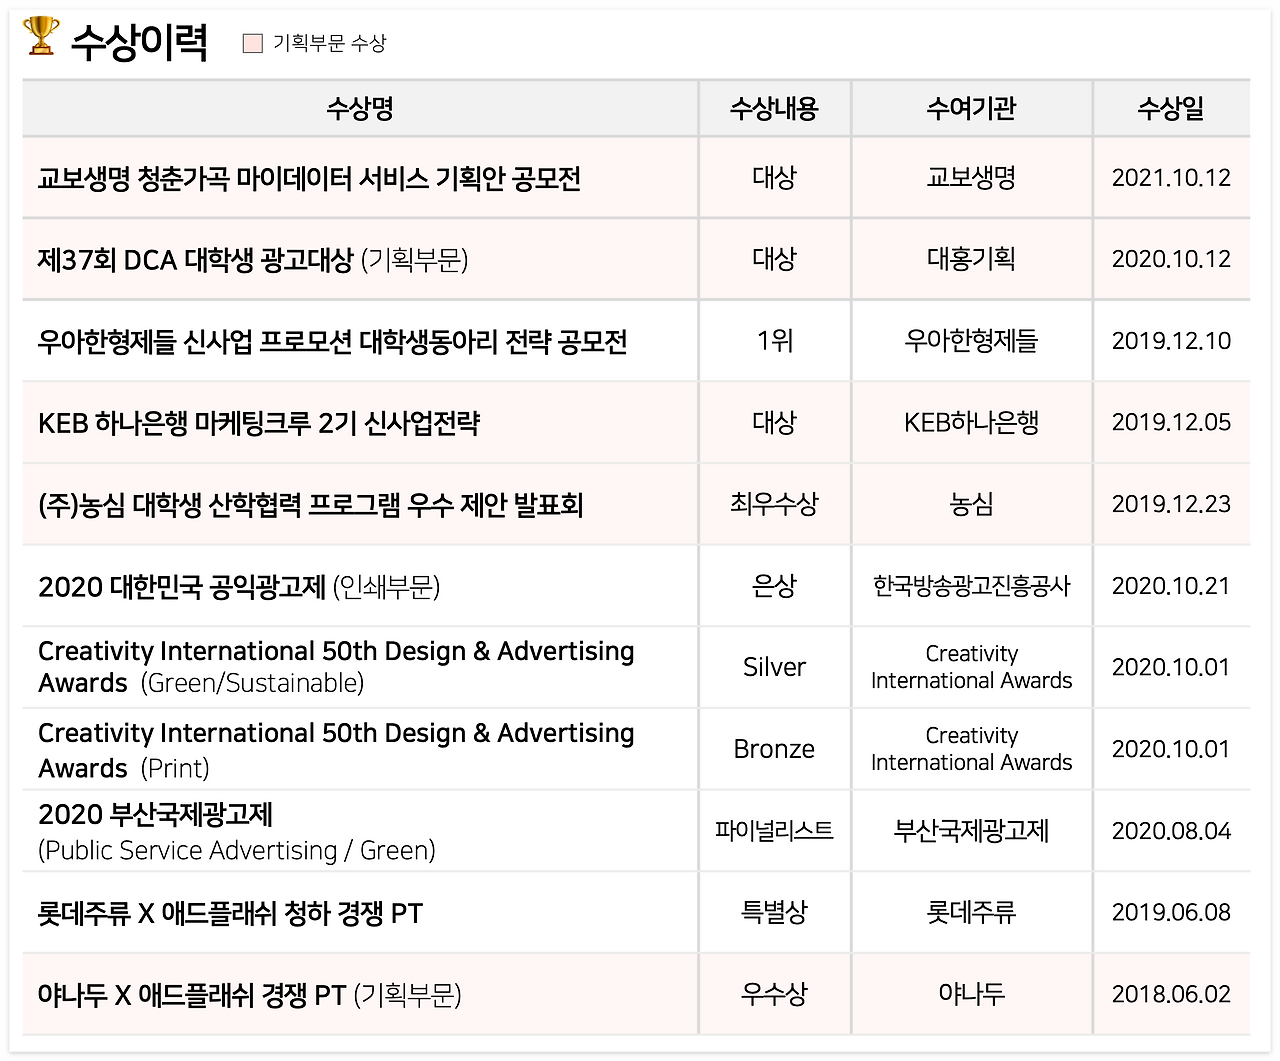Select the 수상내용 column header
This screenshot has width=1280, height=1061.
(774, 108)
